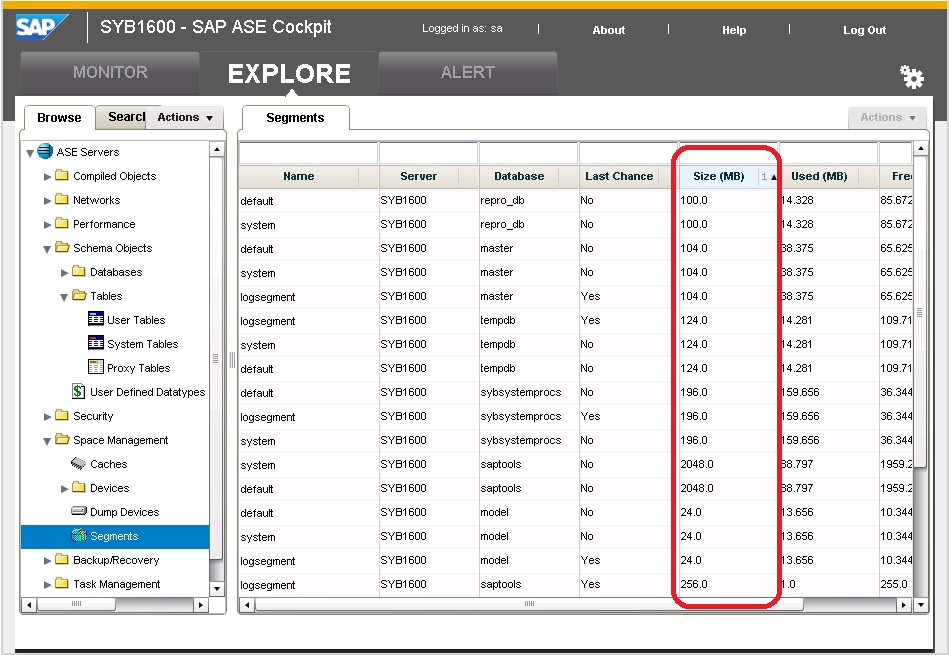Expand the Databases node
This screenshot has width=949, height=655.
[x=64, y=272]
